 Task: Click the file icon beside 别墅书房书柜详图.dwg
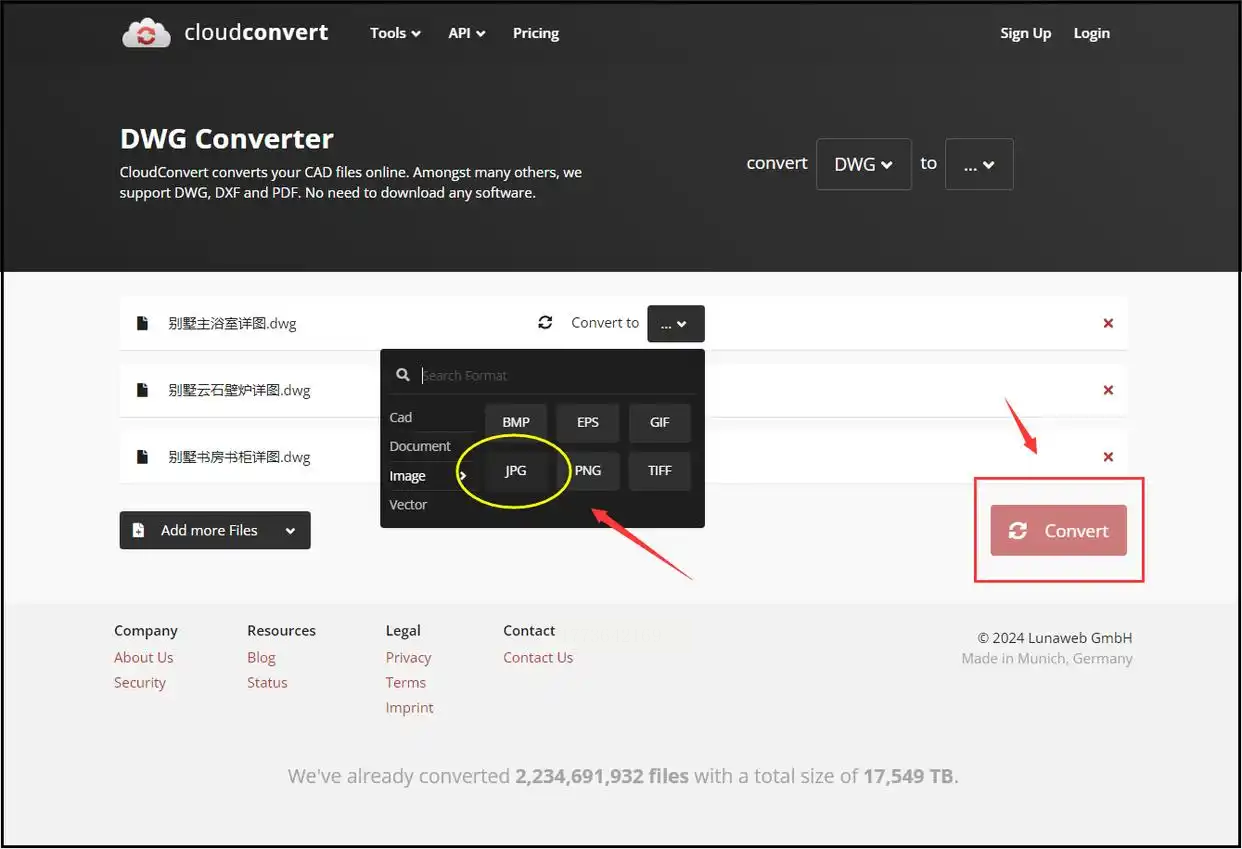click(143, 457)
